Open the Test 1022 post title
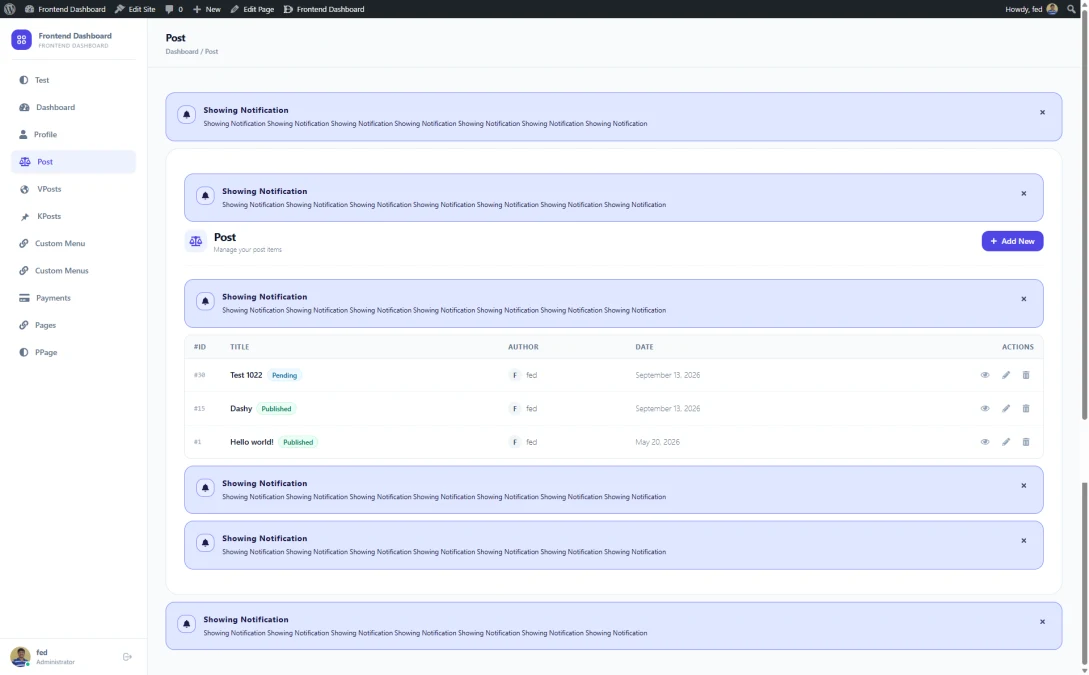The width and height of the screenshot is (1089, 675). [246, 375]
